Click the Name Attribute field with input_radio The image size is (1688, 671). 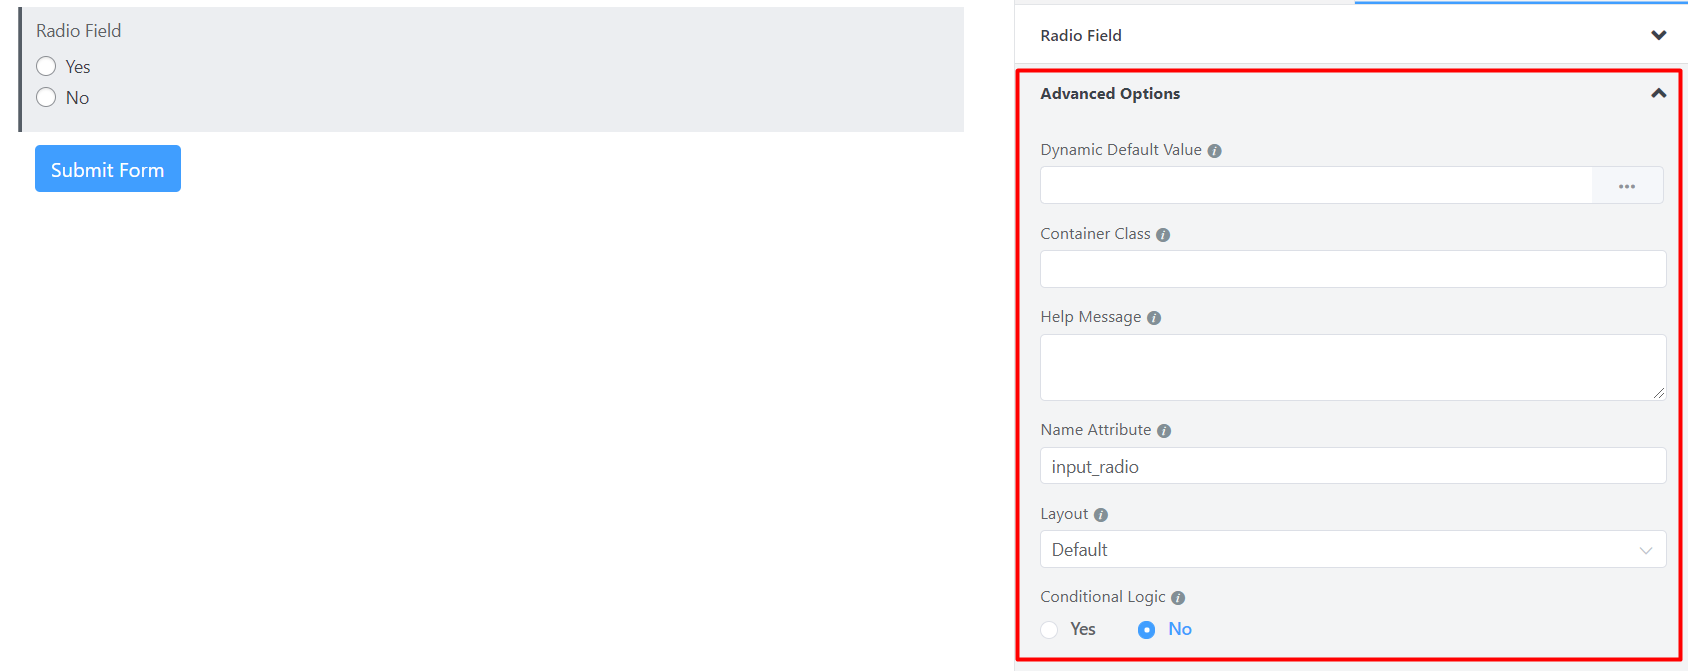point(1352,466)
